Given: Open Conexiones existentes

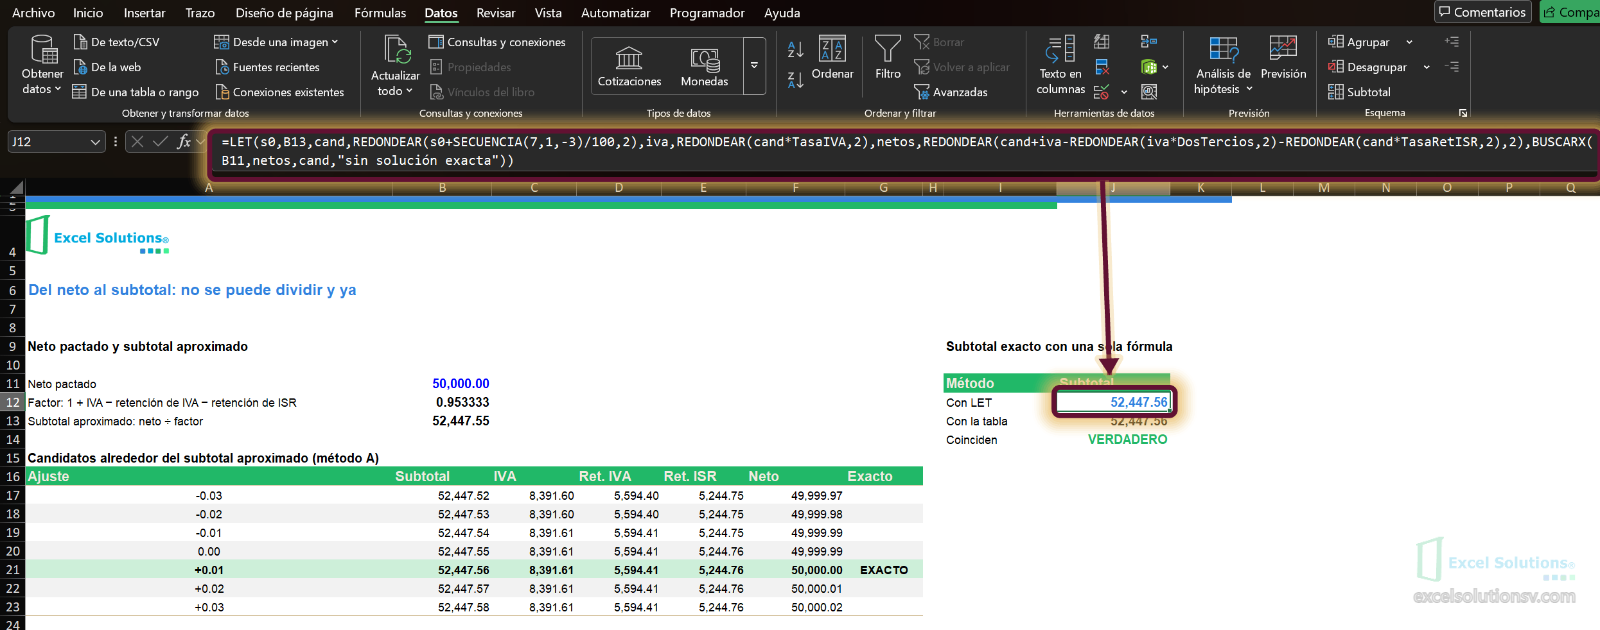Looking at the screenshot, I should click(x=280, y=92).
